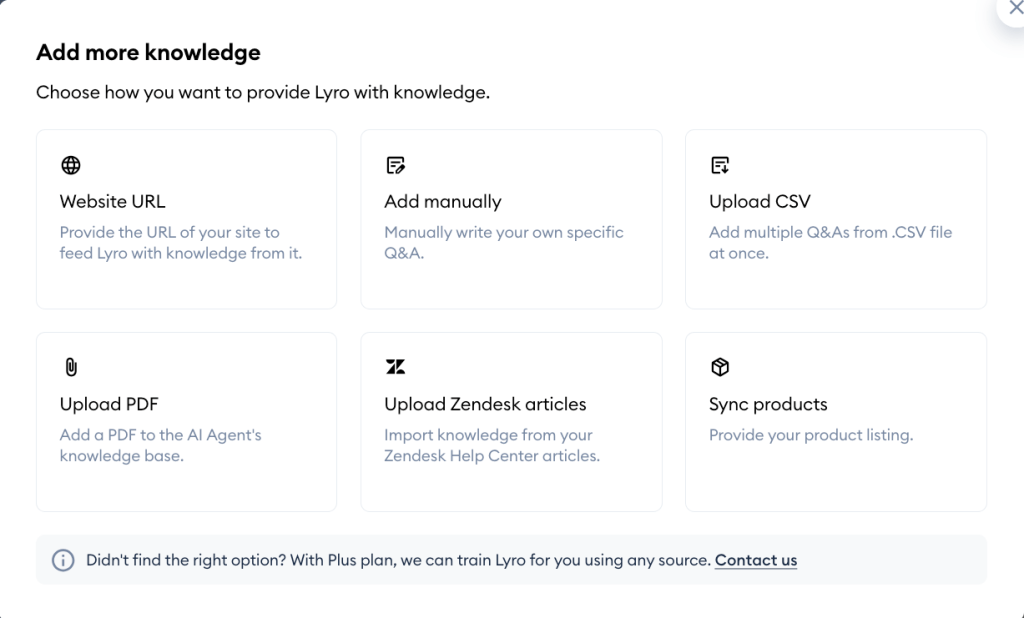Select the Upload CSV option

coord(836,218)
